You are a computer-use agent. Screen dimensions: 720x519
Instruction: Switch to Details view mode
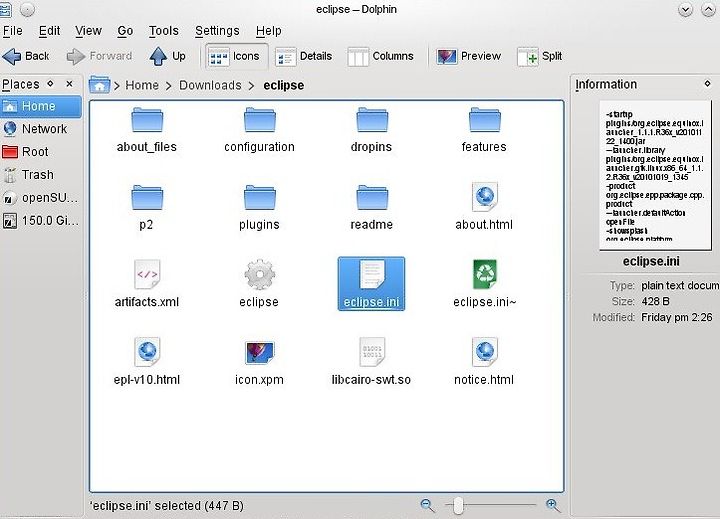(304, 56)
